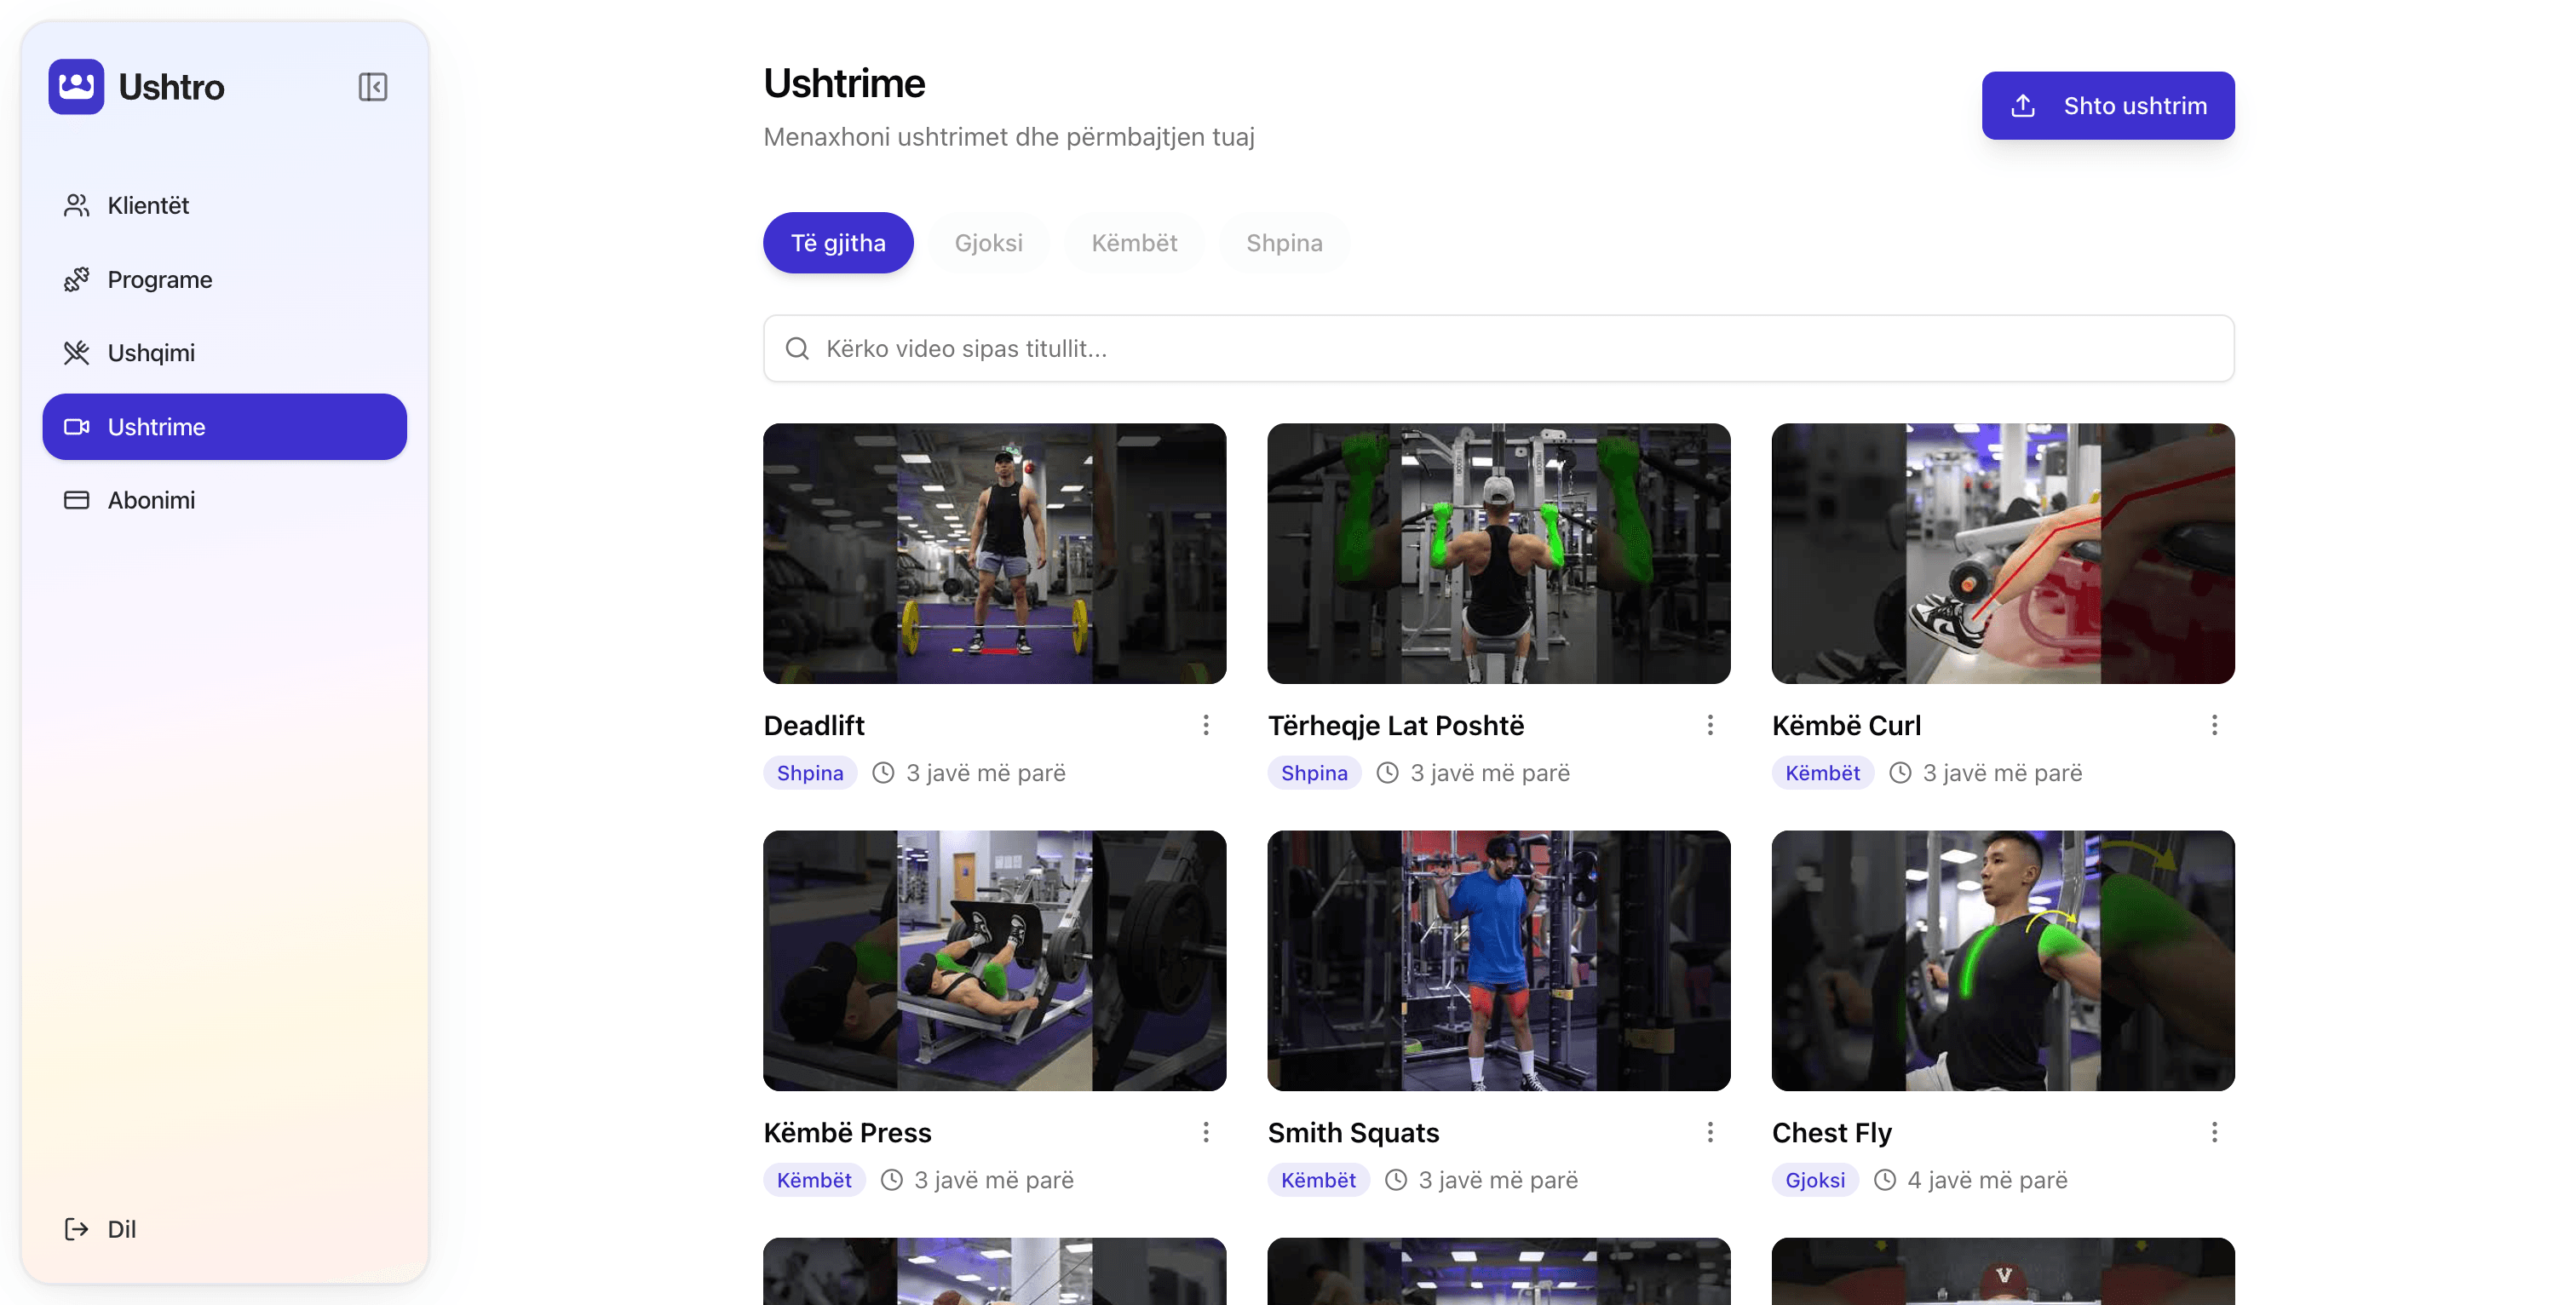Open options menu for Deadlift
Screen dimensions: 2576x1305
[1206, 725]
